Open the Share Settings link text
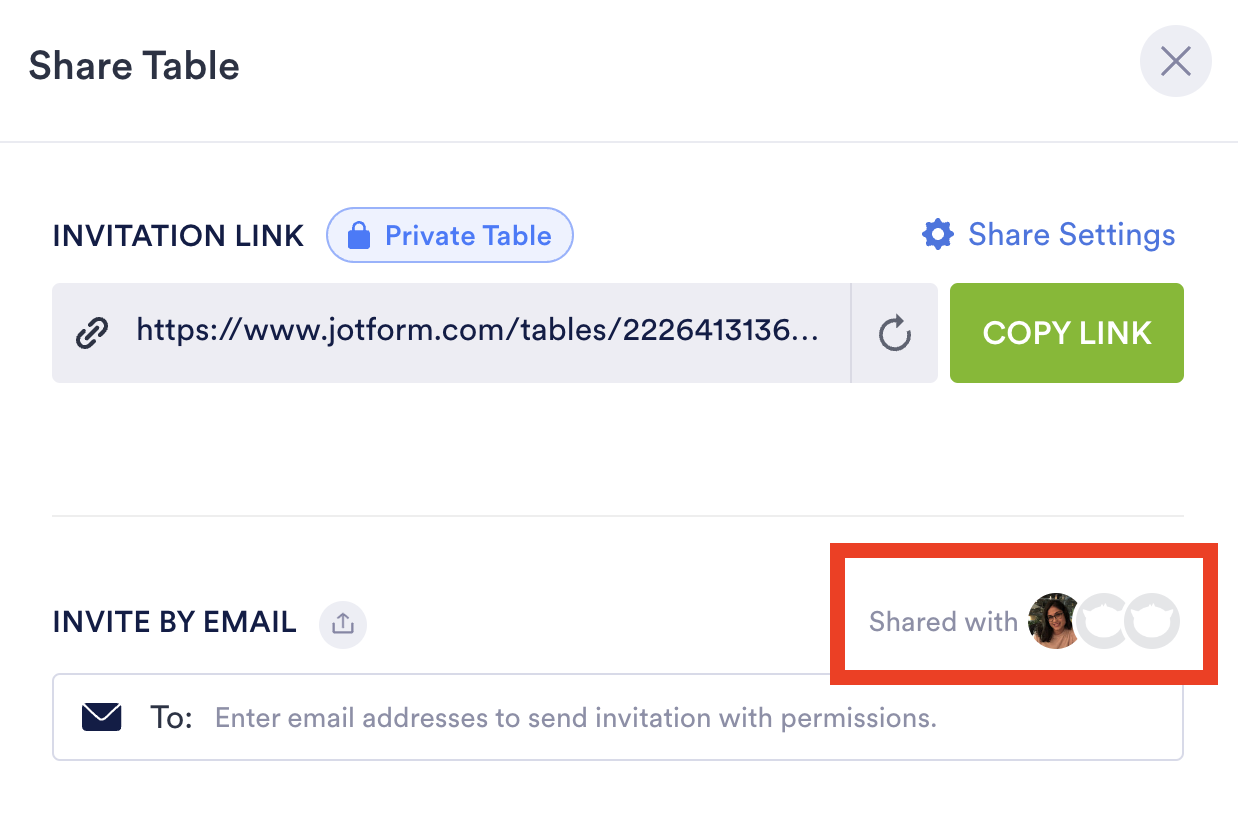1238x816 pixels. point(1071,235)
